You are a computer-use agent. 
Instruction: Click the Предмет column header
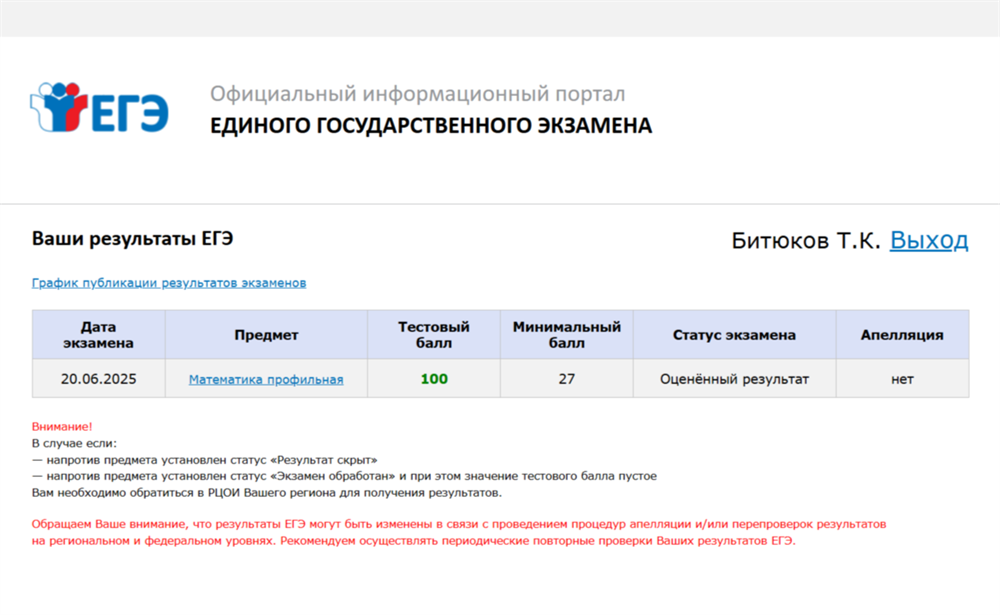266,335
